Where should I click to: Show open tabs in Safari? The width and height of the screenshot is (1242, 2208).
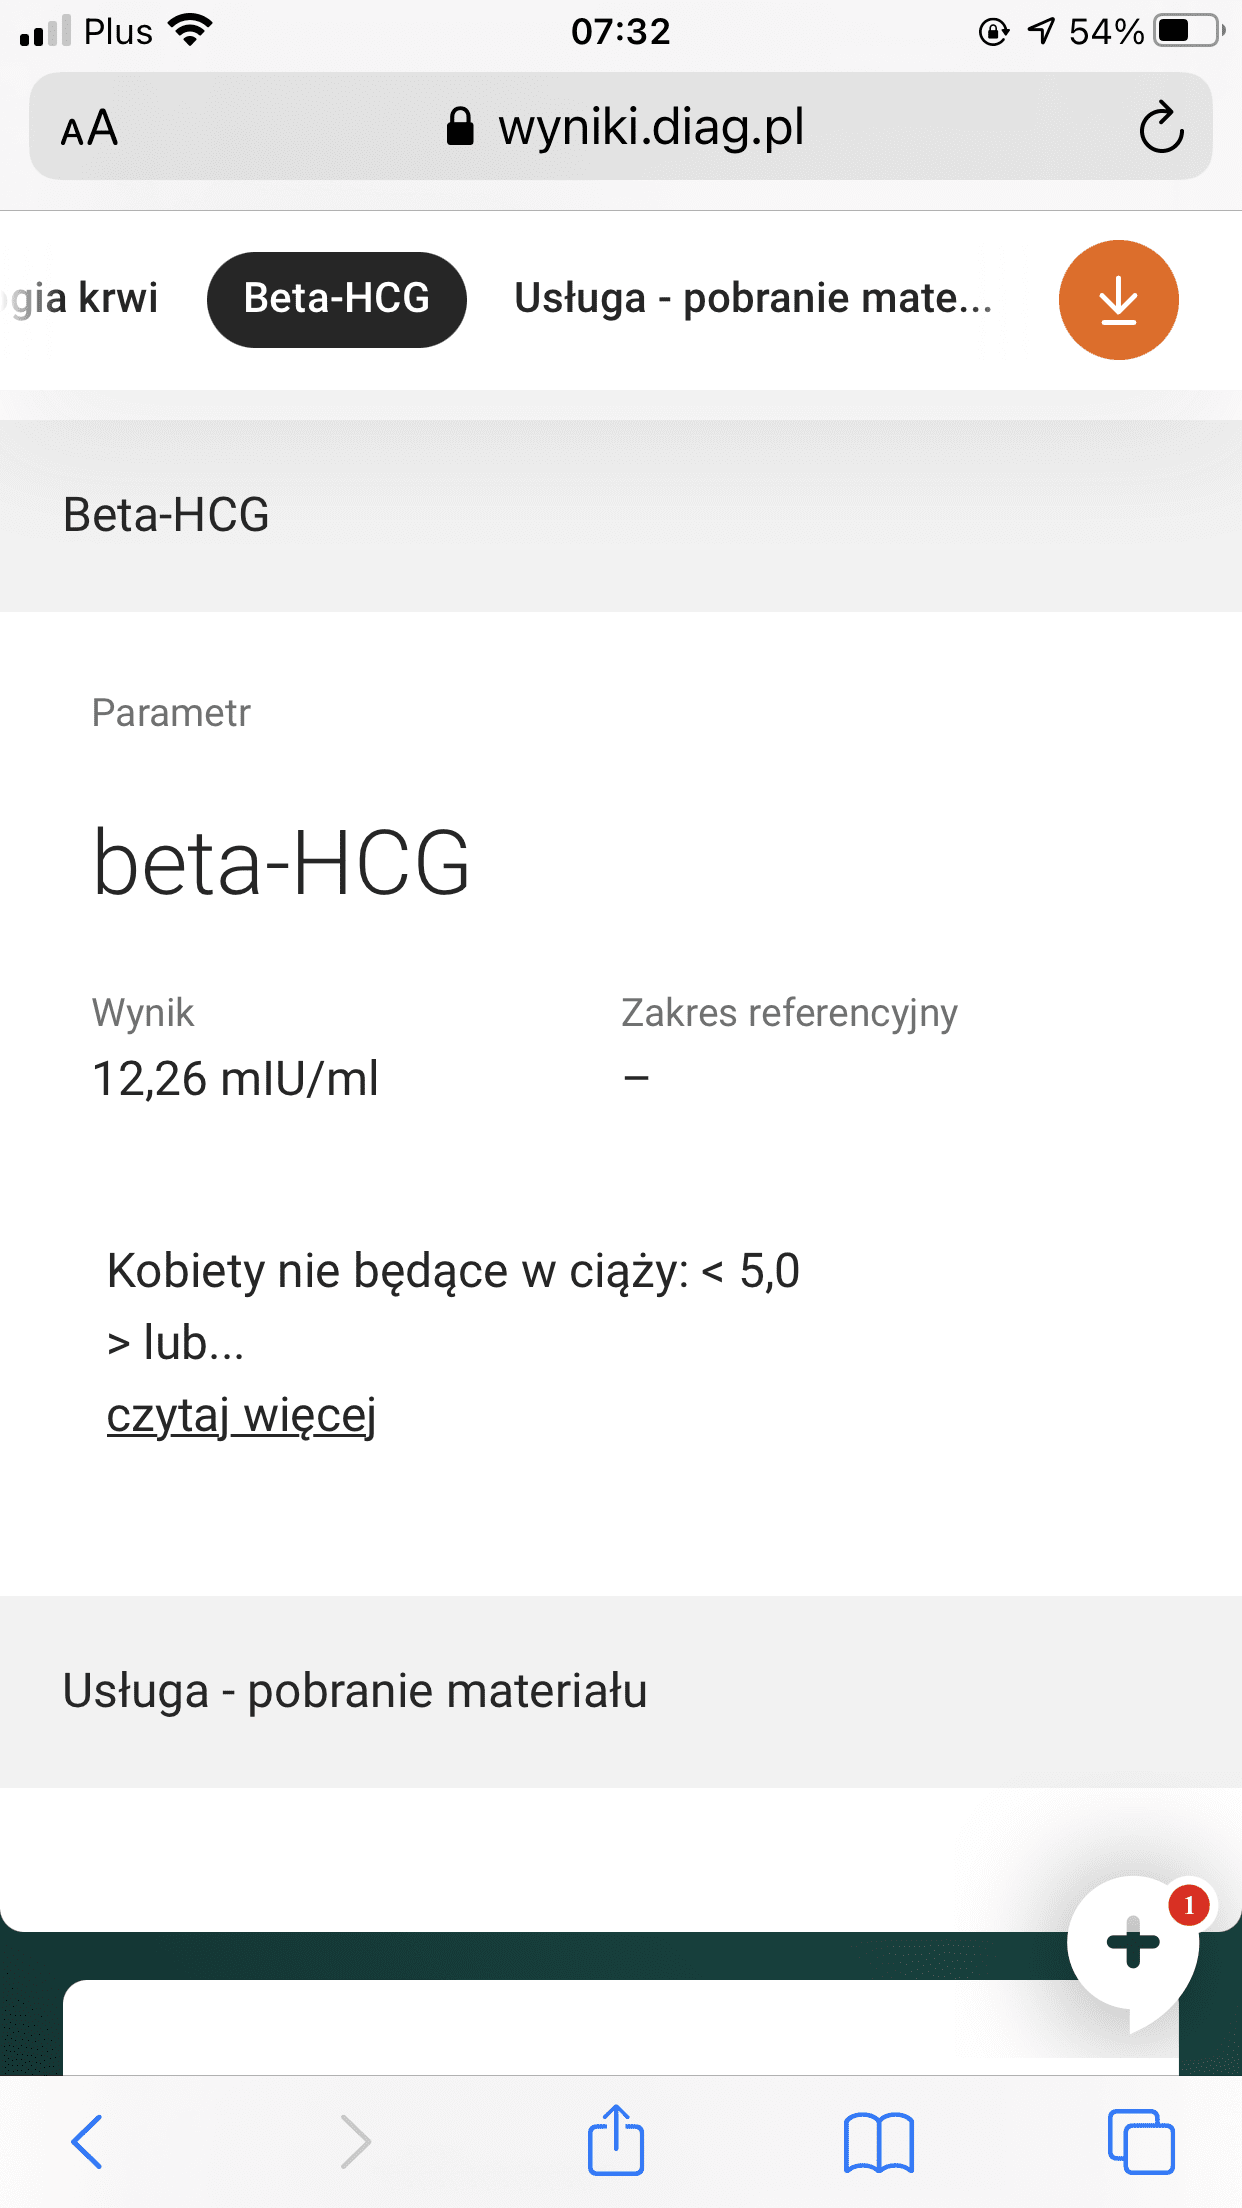[x=1140, y=2142]
